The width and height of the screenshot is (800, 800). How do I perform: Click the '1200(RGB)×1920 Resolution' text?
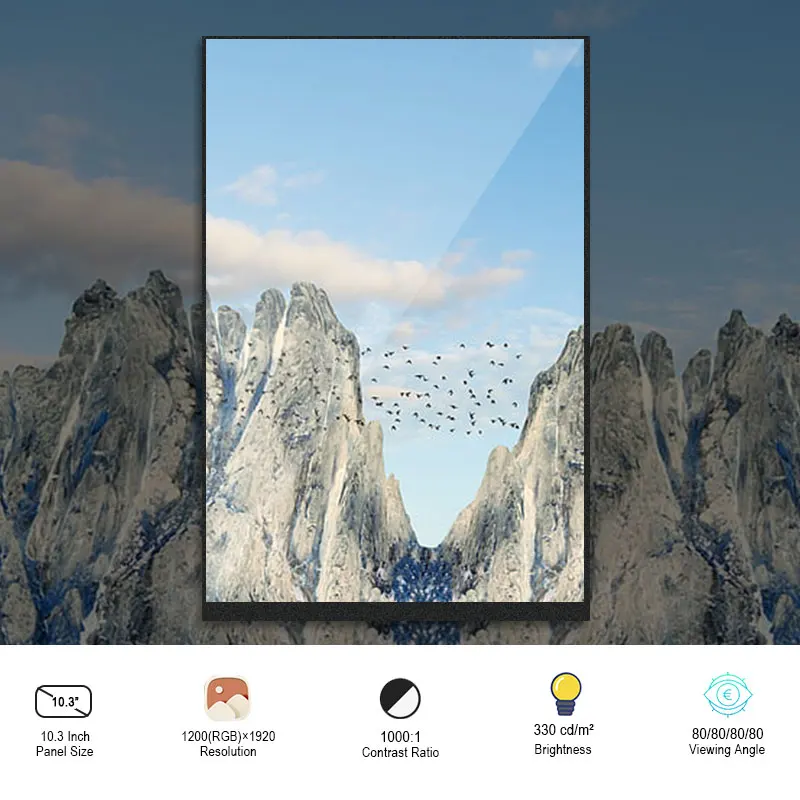[228, 744]
